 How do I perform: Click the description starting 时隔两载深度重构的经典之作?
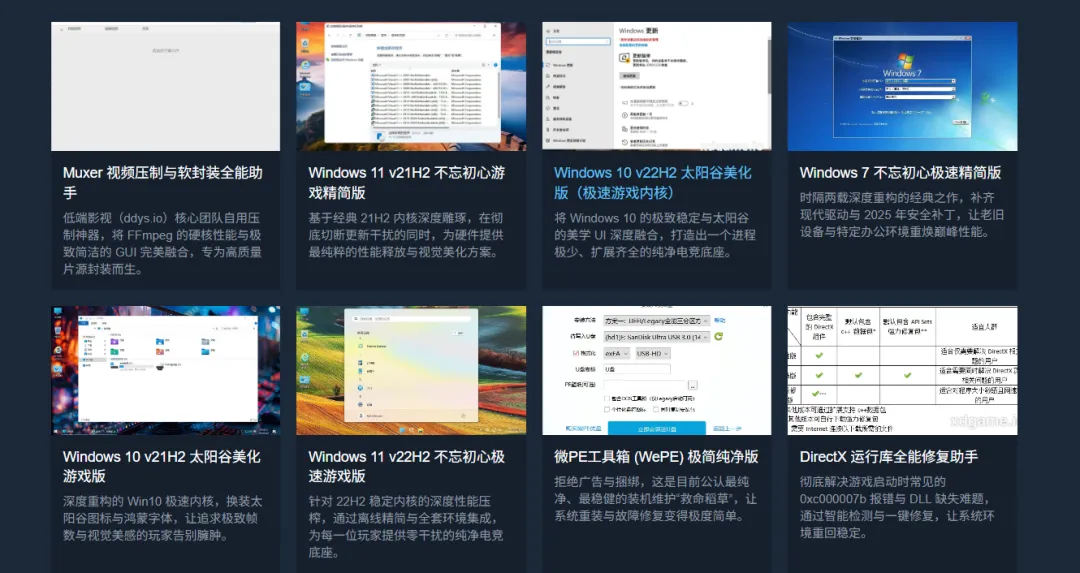pos(901,214)
